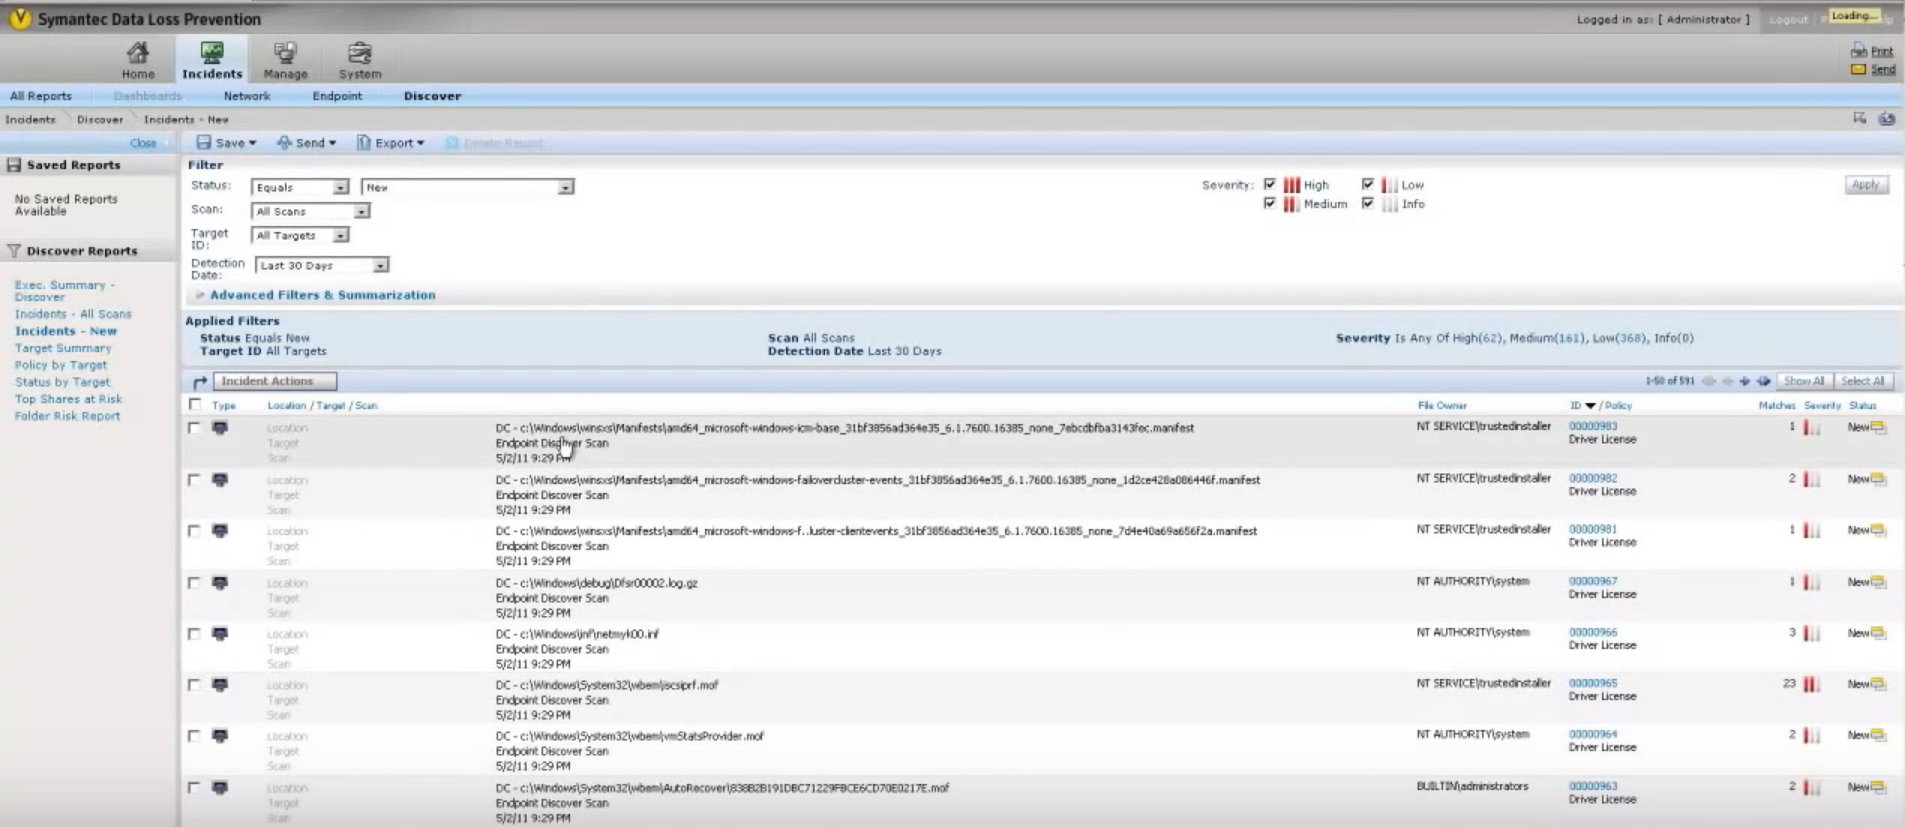Screen dimensions: 1905x827
Task: Open the Incidents section icon
Action: click(212, 52)
